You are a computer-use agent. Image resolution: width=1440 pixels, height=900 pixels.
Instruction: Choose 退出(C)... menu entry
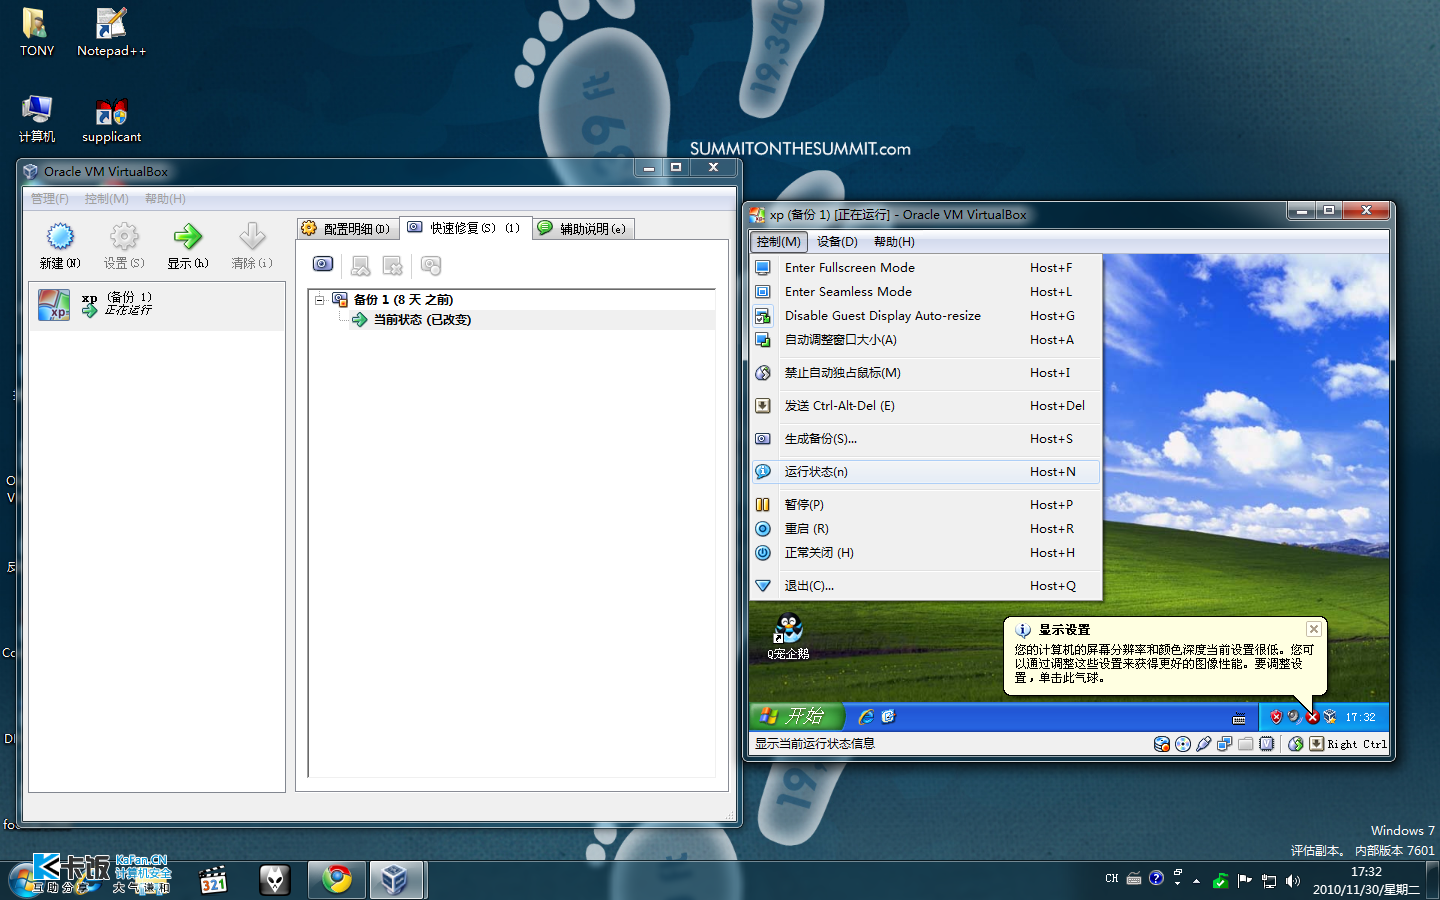coord(926,585)
